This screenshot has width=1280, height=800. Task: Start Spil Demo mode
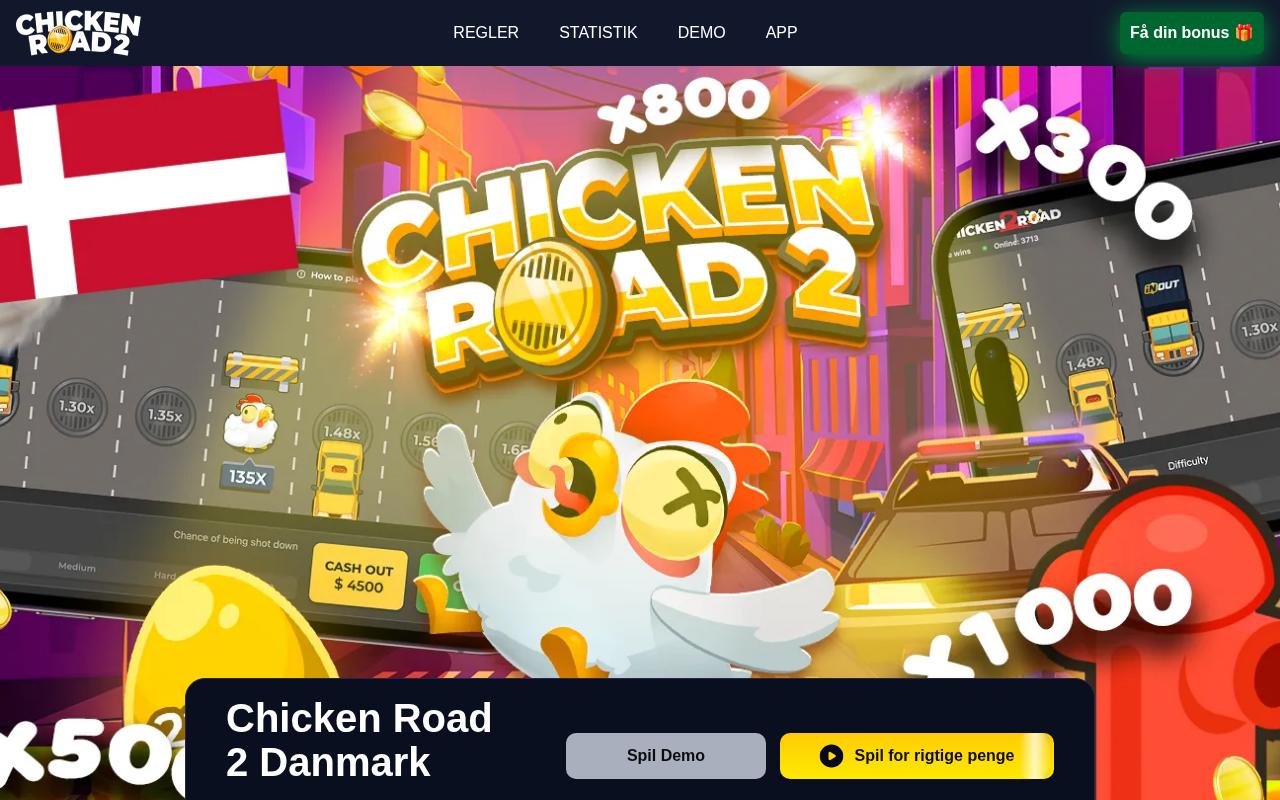[x=666, y=756]
